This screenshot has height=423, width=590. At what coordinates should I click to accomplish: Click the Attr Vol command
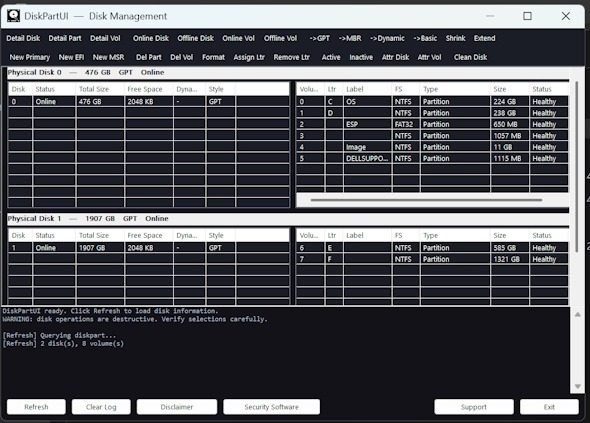pos(429,57)
